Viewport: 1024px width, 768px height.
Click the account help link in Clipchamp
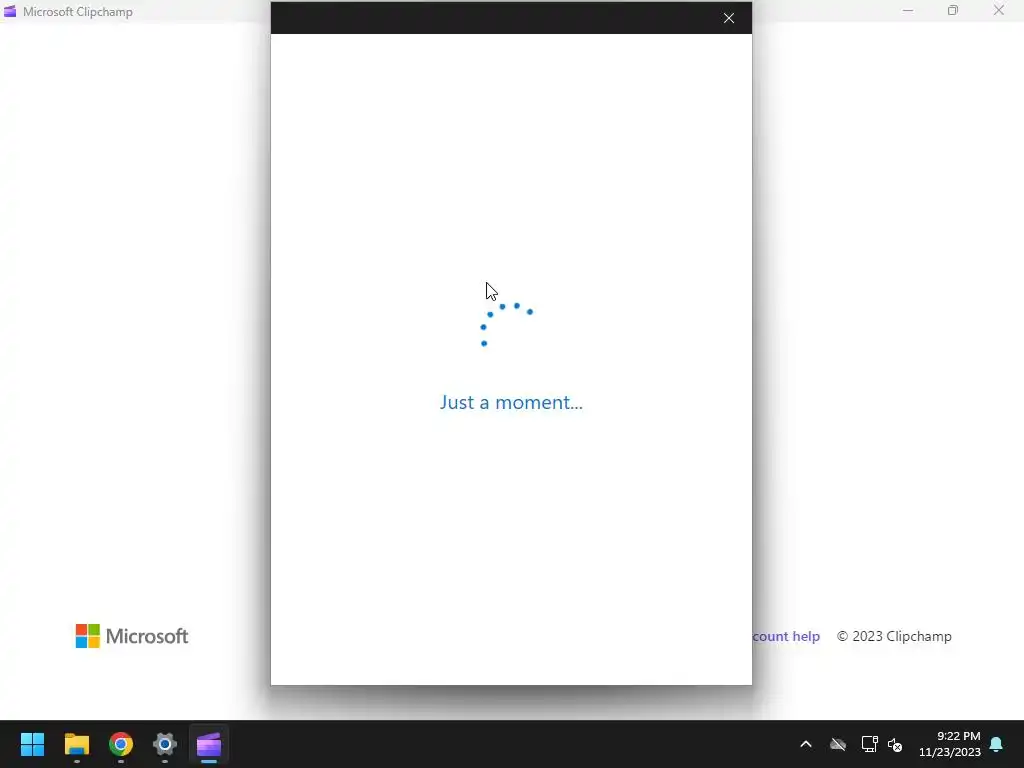tap(786, 636)
